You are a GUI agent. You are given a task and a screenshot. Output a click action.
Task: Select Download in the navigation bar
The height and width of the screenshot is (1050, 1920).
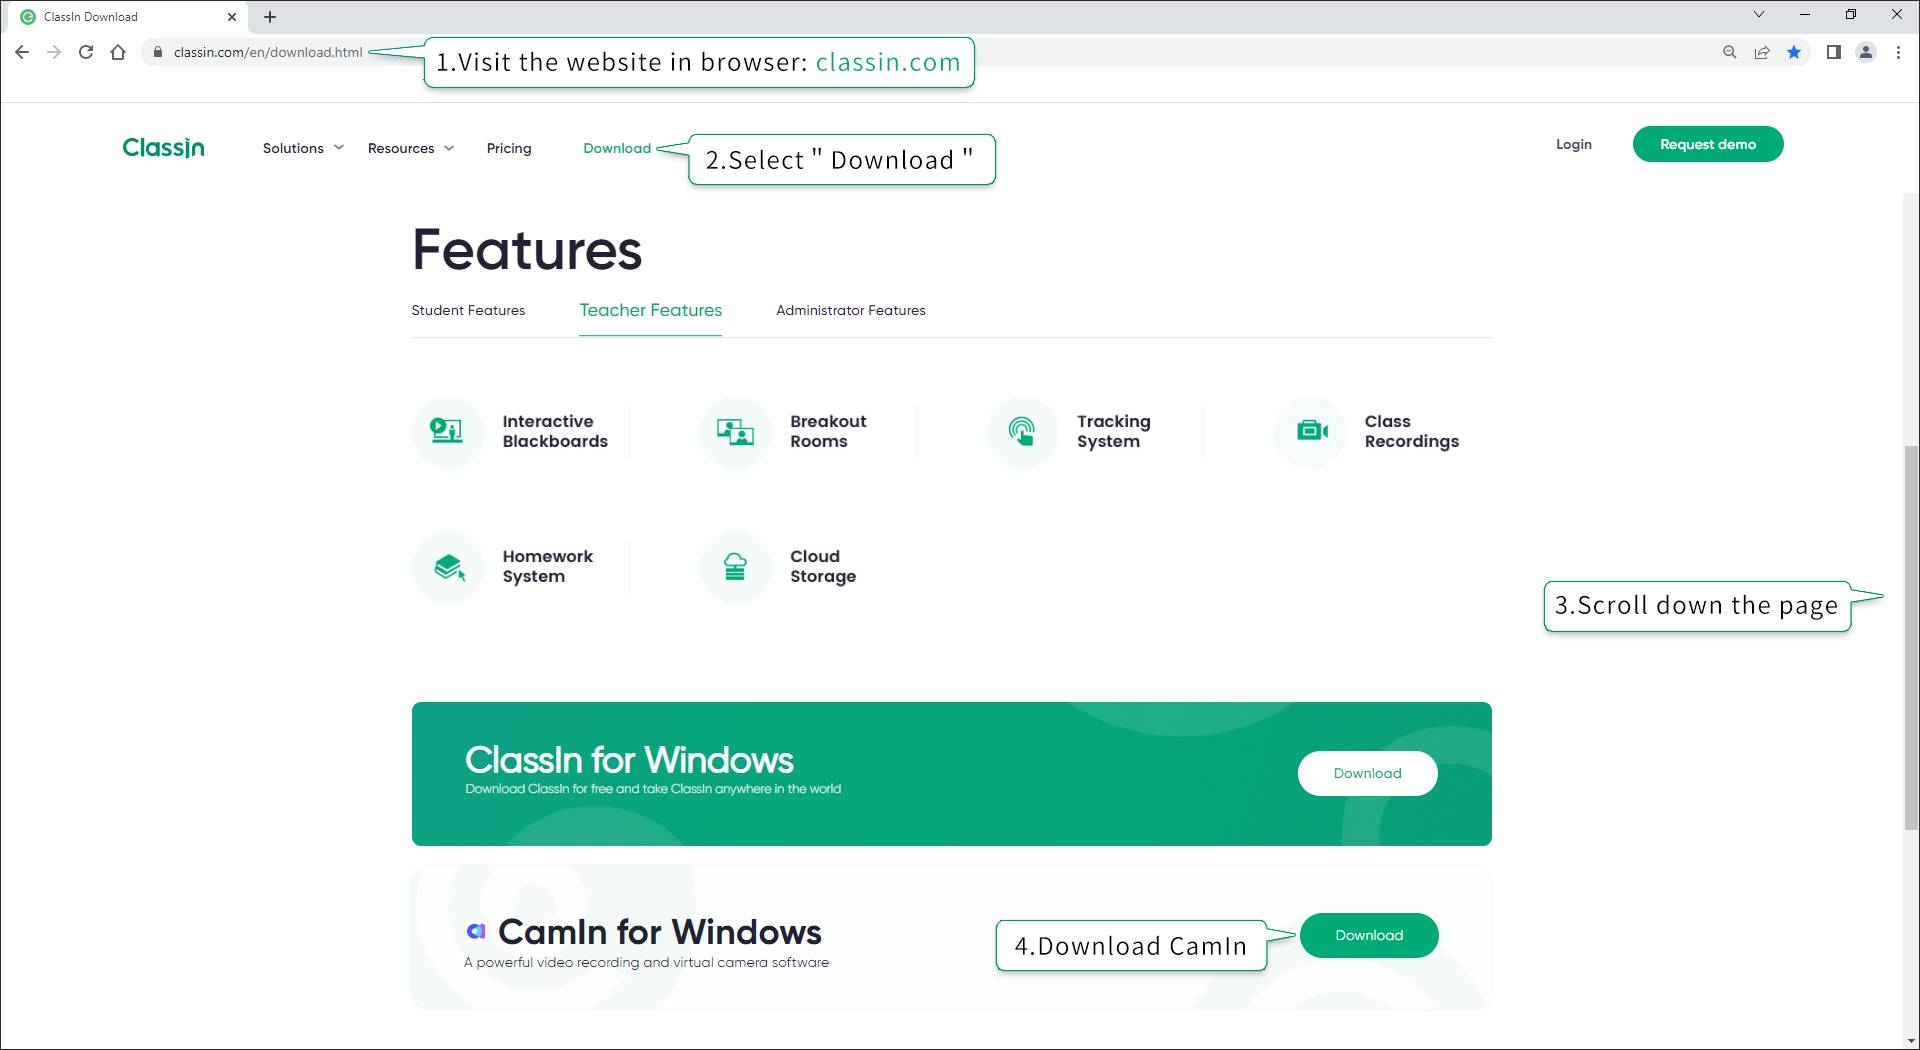pyautogui.click(x=617, y=148)
